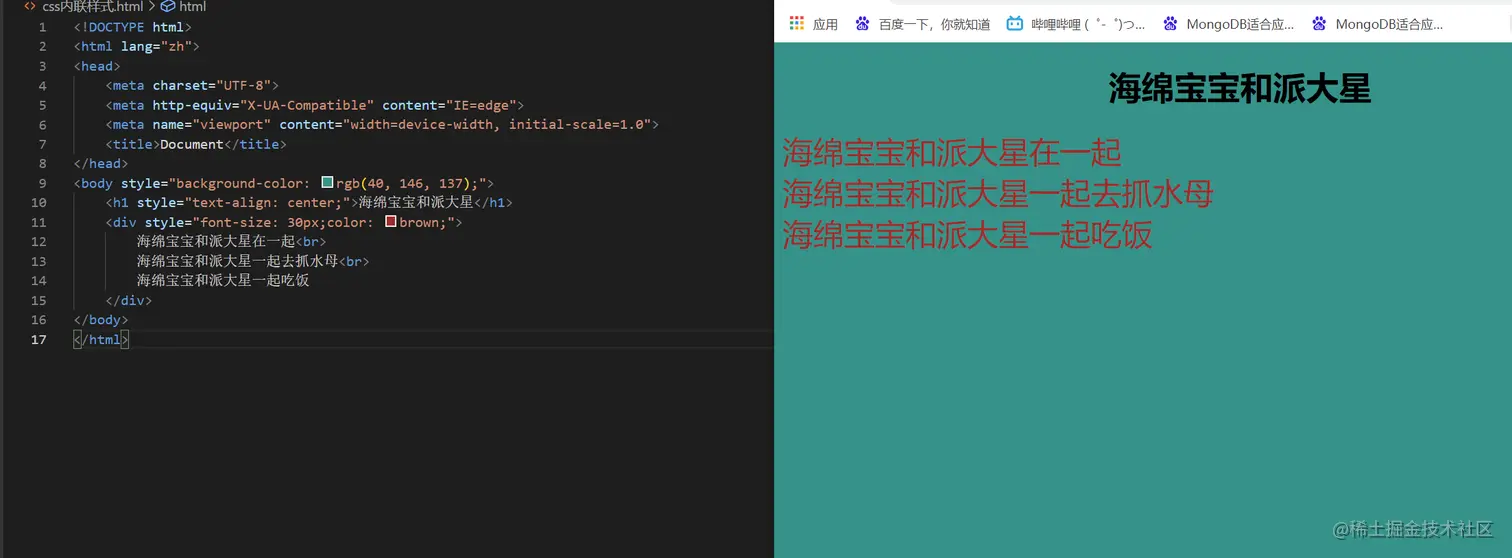Click the viewport meta tag line
Screen dimensions: 1512x558
point(381,124)
